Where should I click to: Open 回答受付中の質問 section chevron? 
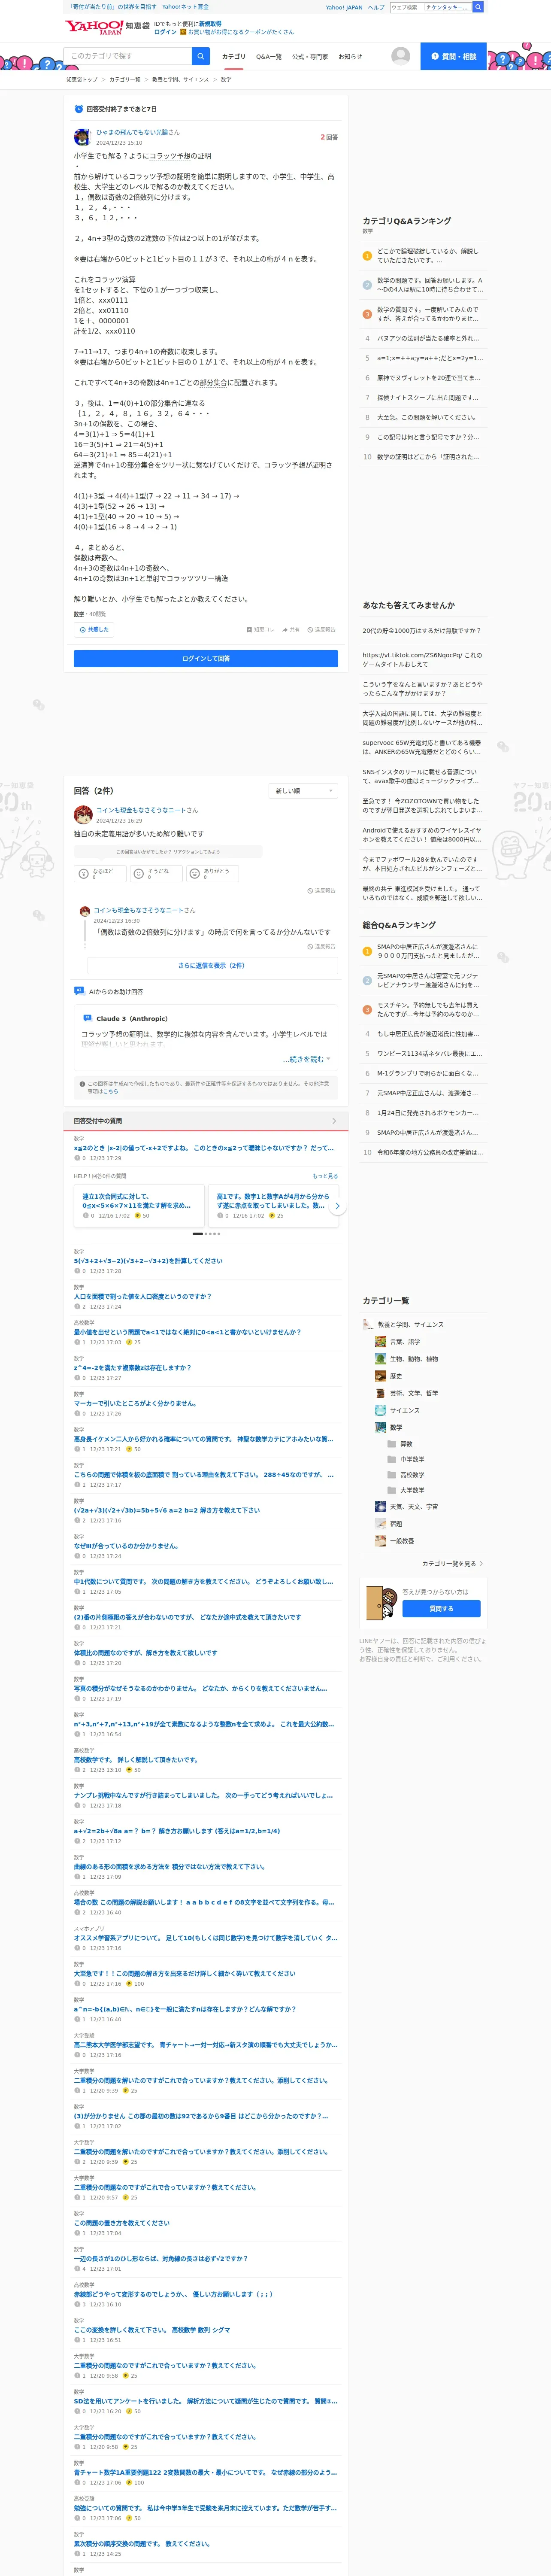[334, 1121]
